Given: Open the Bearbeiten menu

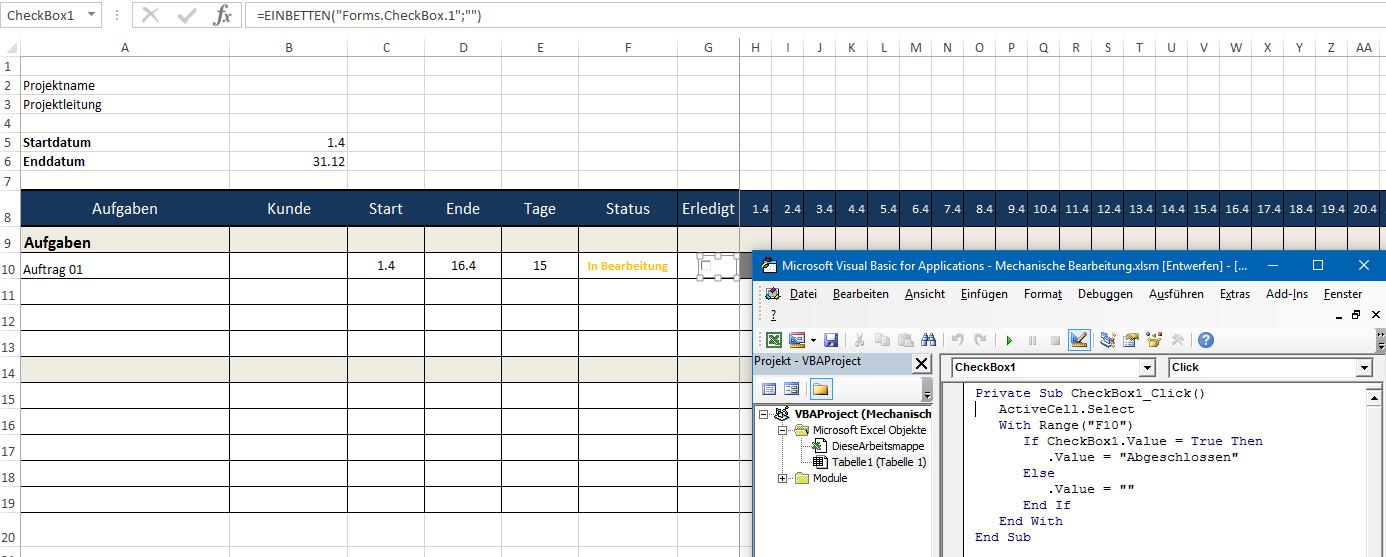Looking at the screenshot, I should click(x=861, y=294).
